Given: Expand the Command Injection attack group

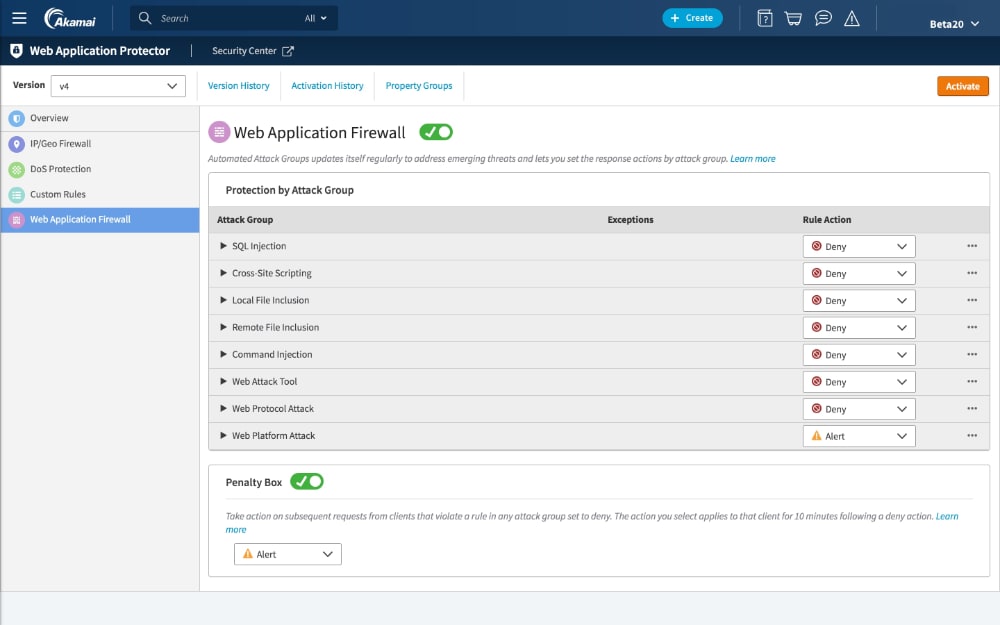Looking at the screenshot, I should pyautogui.click(x=223, y=354).
